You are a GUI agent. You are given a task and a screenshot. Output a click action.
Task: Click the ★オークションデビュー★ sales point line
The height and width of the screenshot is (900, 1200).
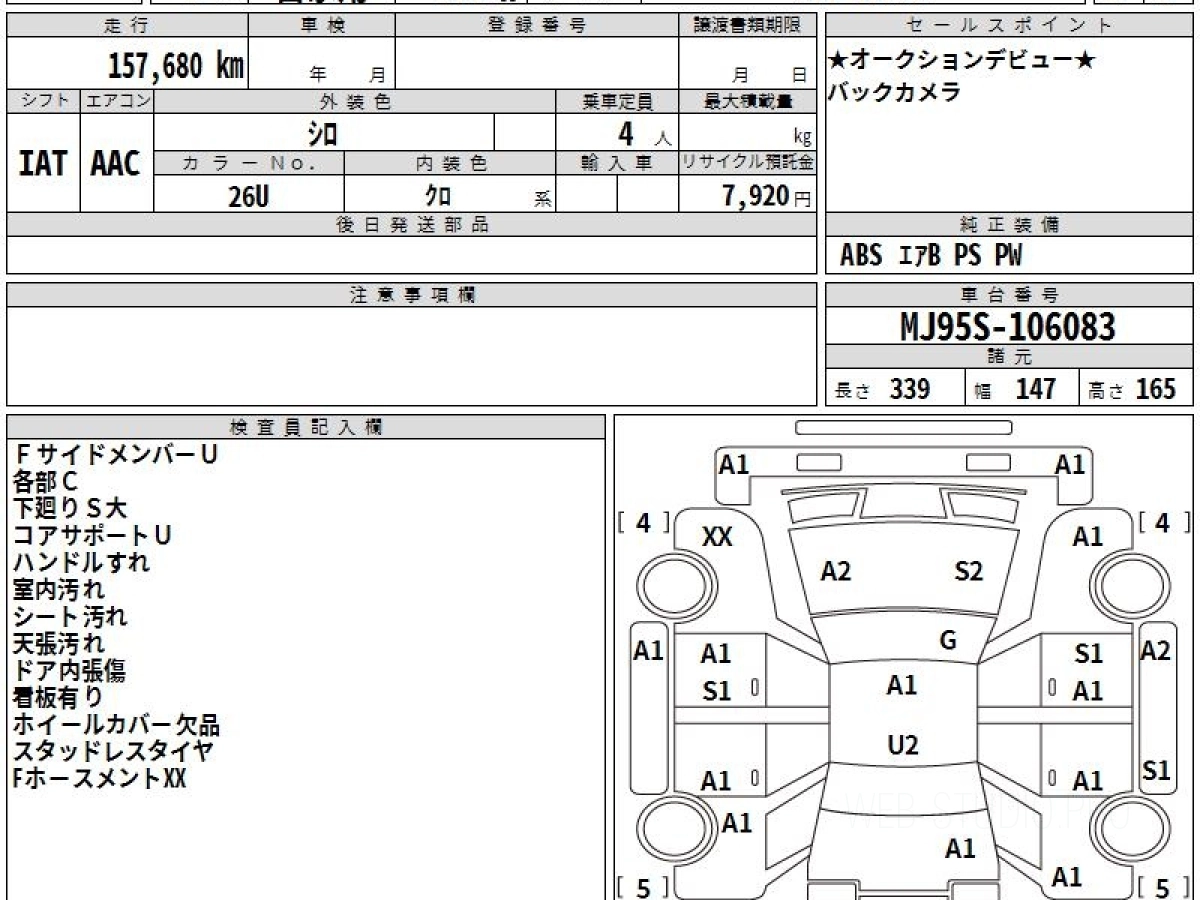[962, 60]
